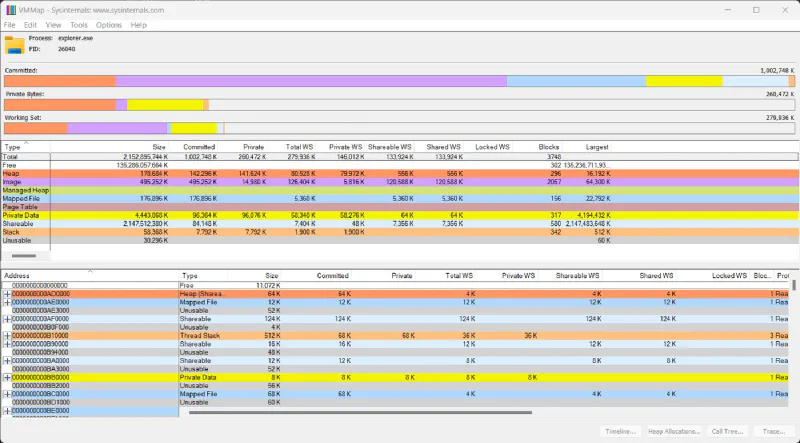The width and height of the screenshot is (800, 443).
Task: Click the Trace... button
Action: point(773,431)
